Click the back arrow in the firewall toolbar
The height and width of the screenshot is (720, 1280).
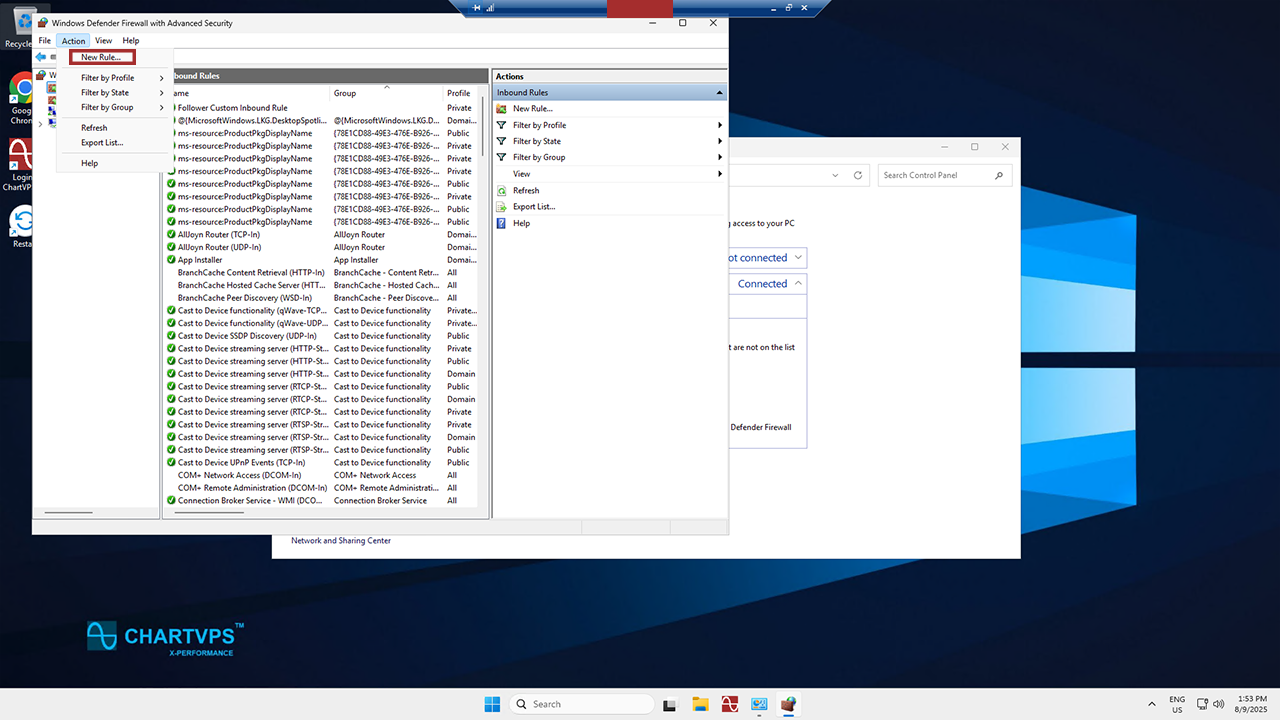tap(41, 57)
